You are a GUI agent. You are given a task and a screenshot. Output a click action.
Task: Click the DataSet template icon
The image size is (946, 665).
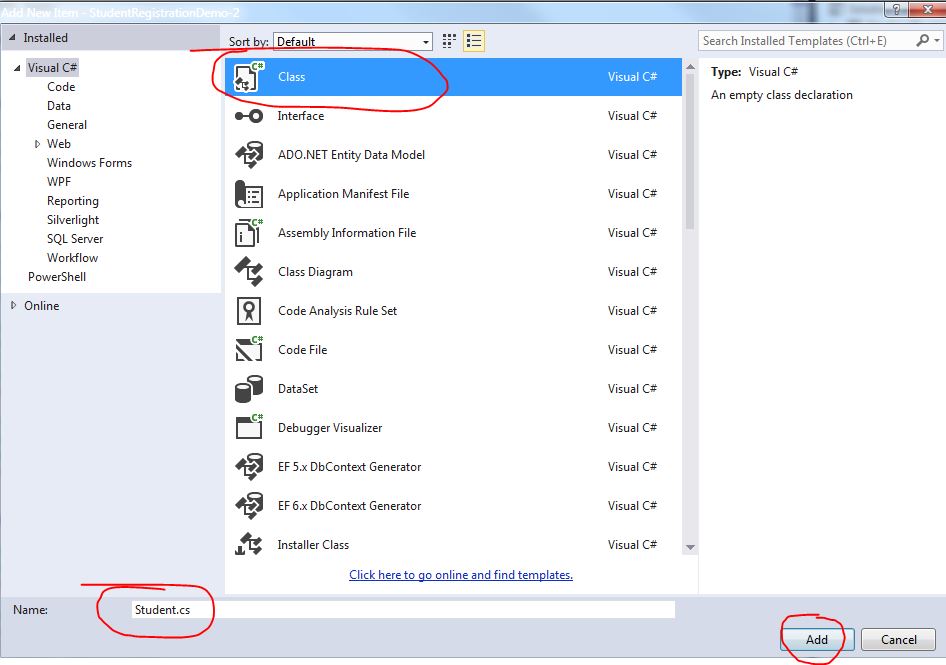pos(248,389)
